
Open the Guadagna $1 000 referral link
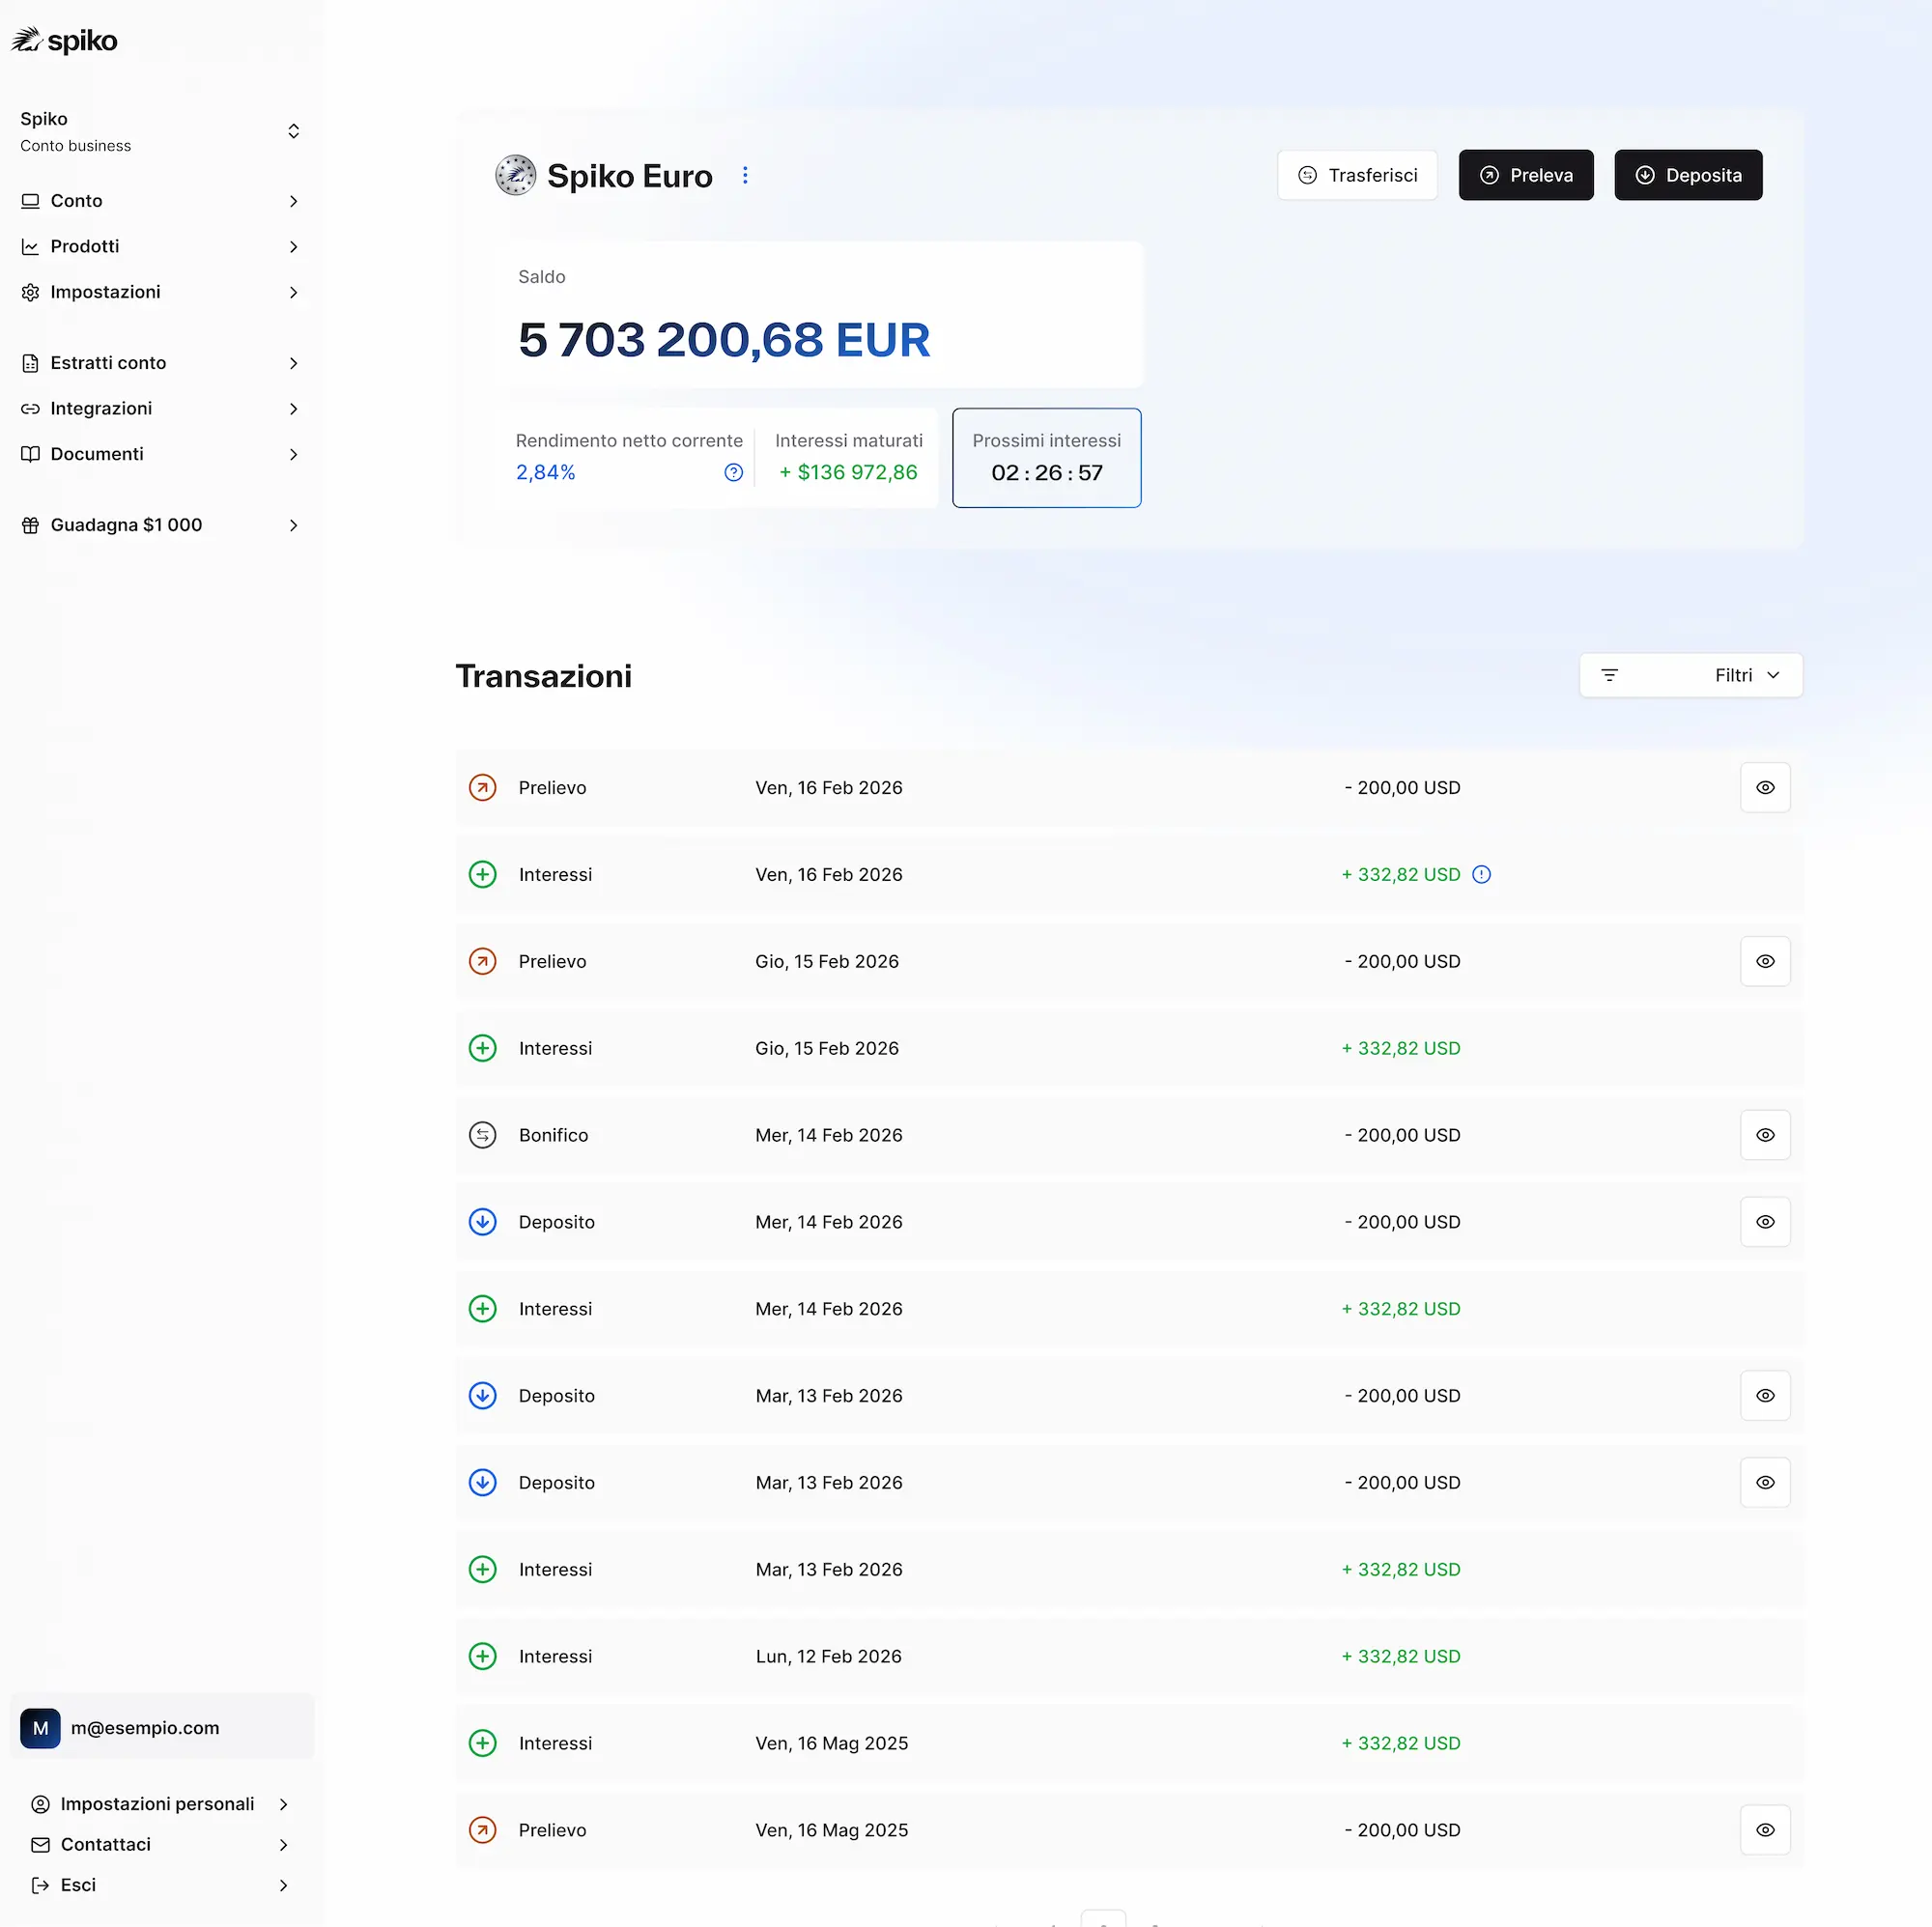[161, 525]
